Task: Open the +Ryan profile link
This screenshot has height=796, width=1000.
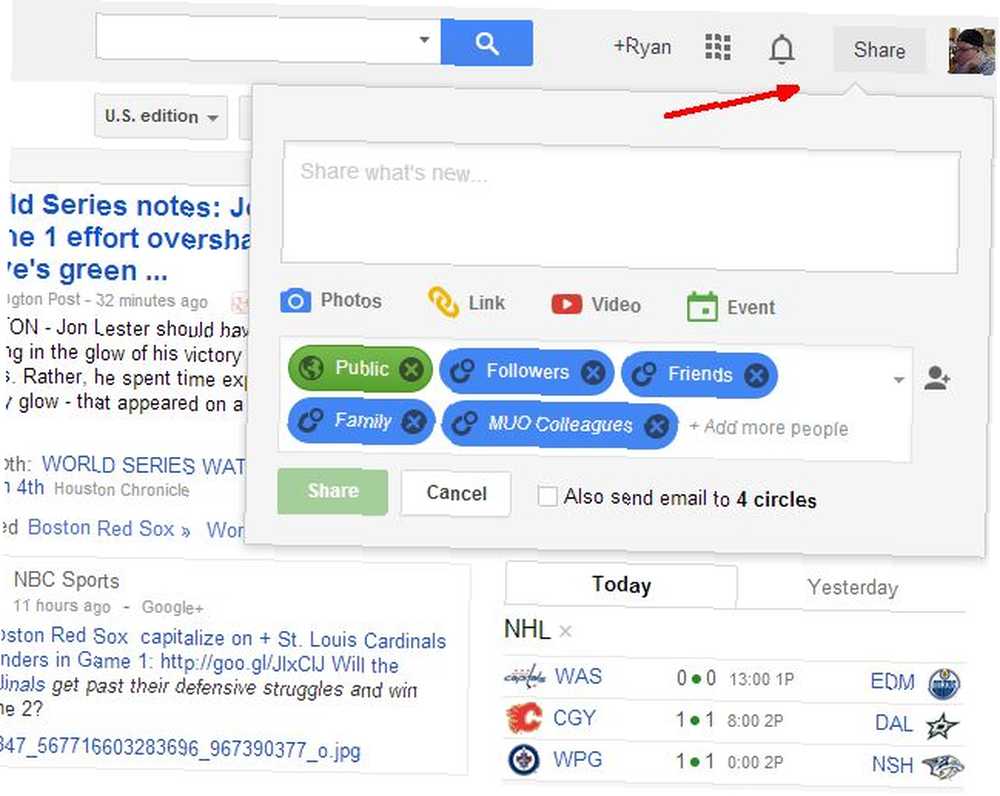Action: [x=642, y=47]
